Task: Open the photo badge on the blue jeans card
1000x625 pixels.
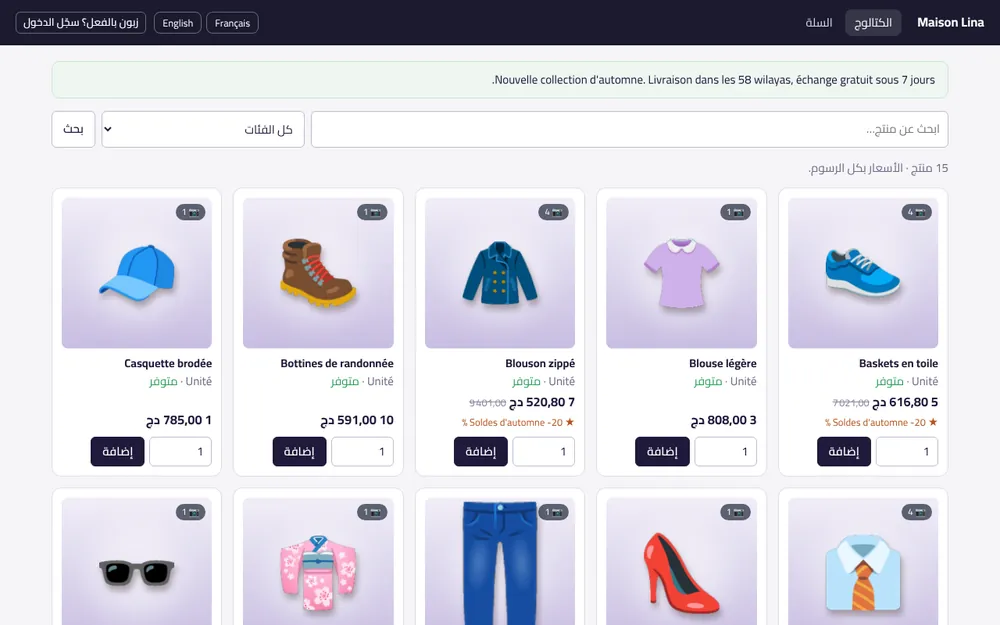Action: point(553,512)
